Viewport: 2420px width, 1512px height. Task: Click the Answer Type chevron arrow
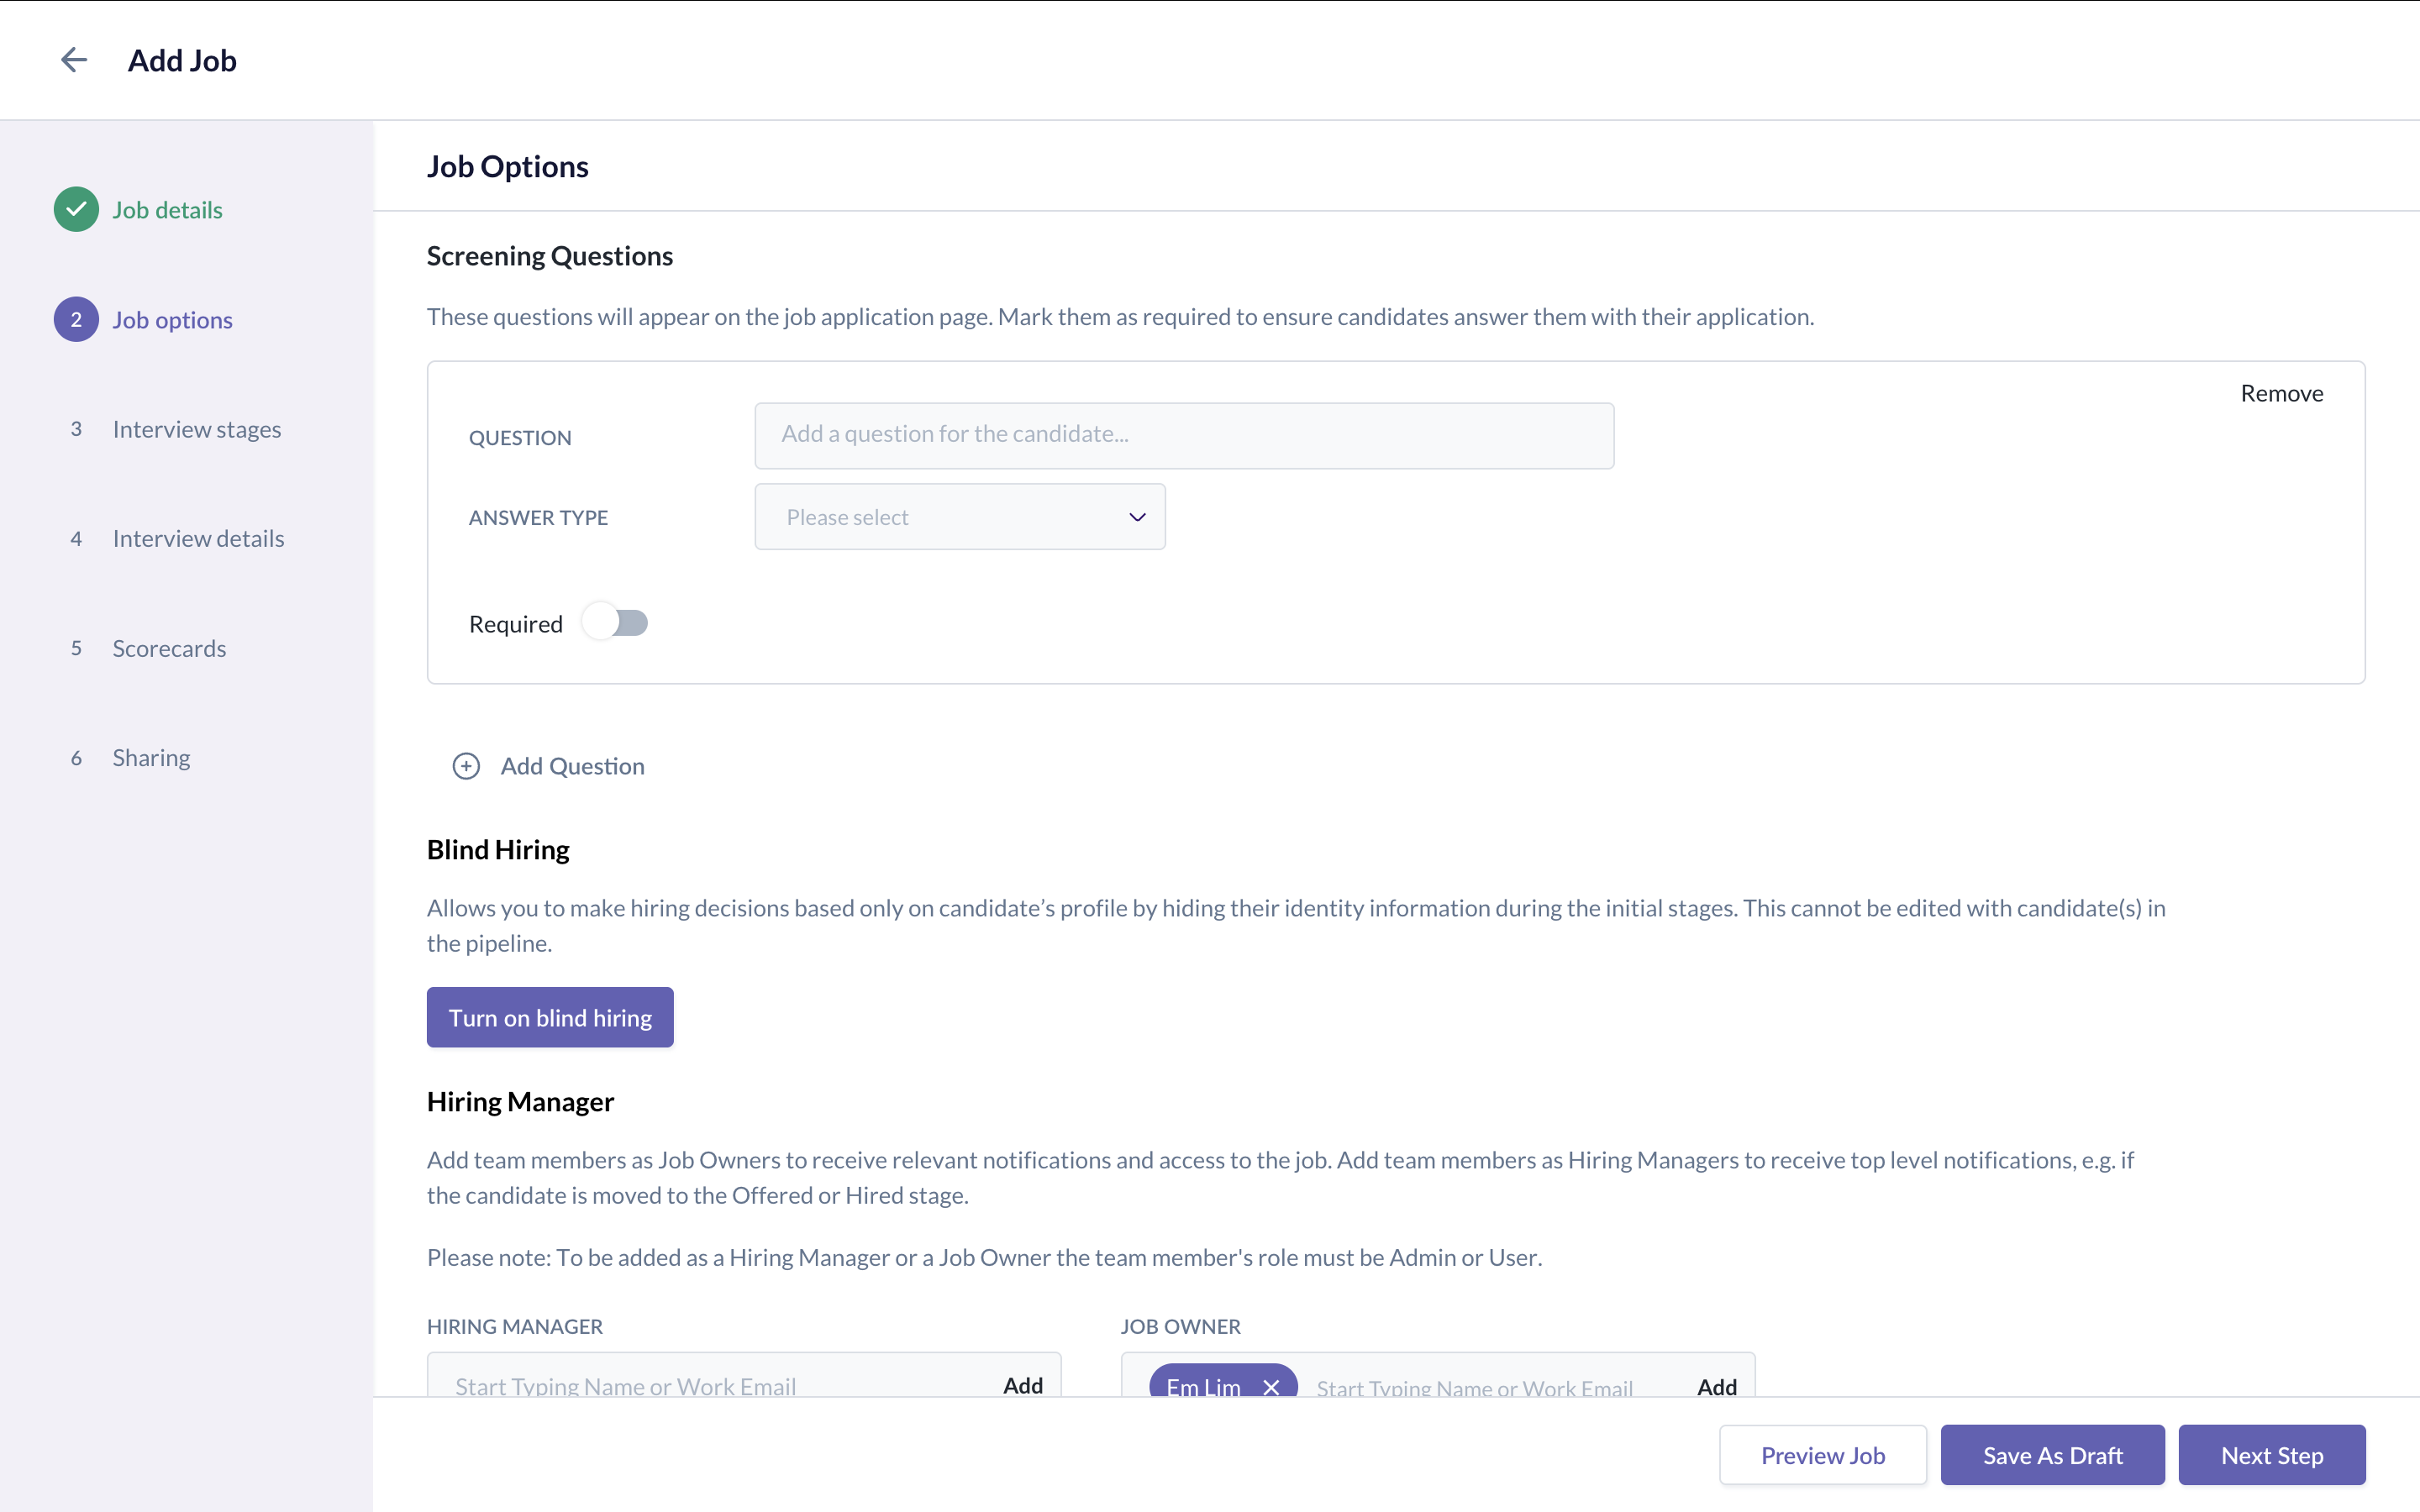[x=1137, y=517]
